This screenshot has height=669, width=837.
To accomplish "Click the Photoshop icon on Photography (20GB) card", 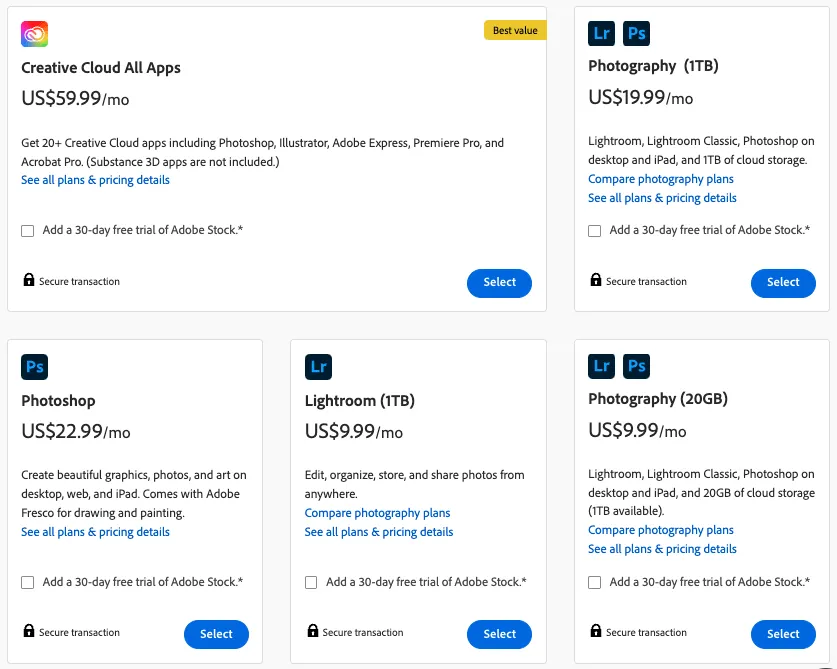I will [637, 367].
